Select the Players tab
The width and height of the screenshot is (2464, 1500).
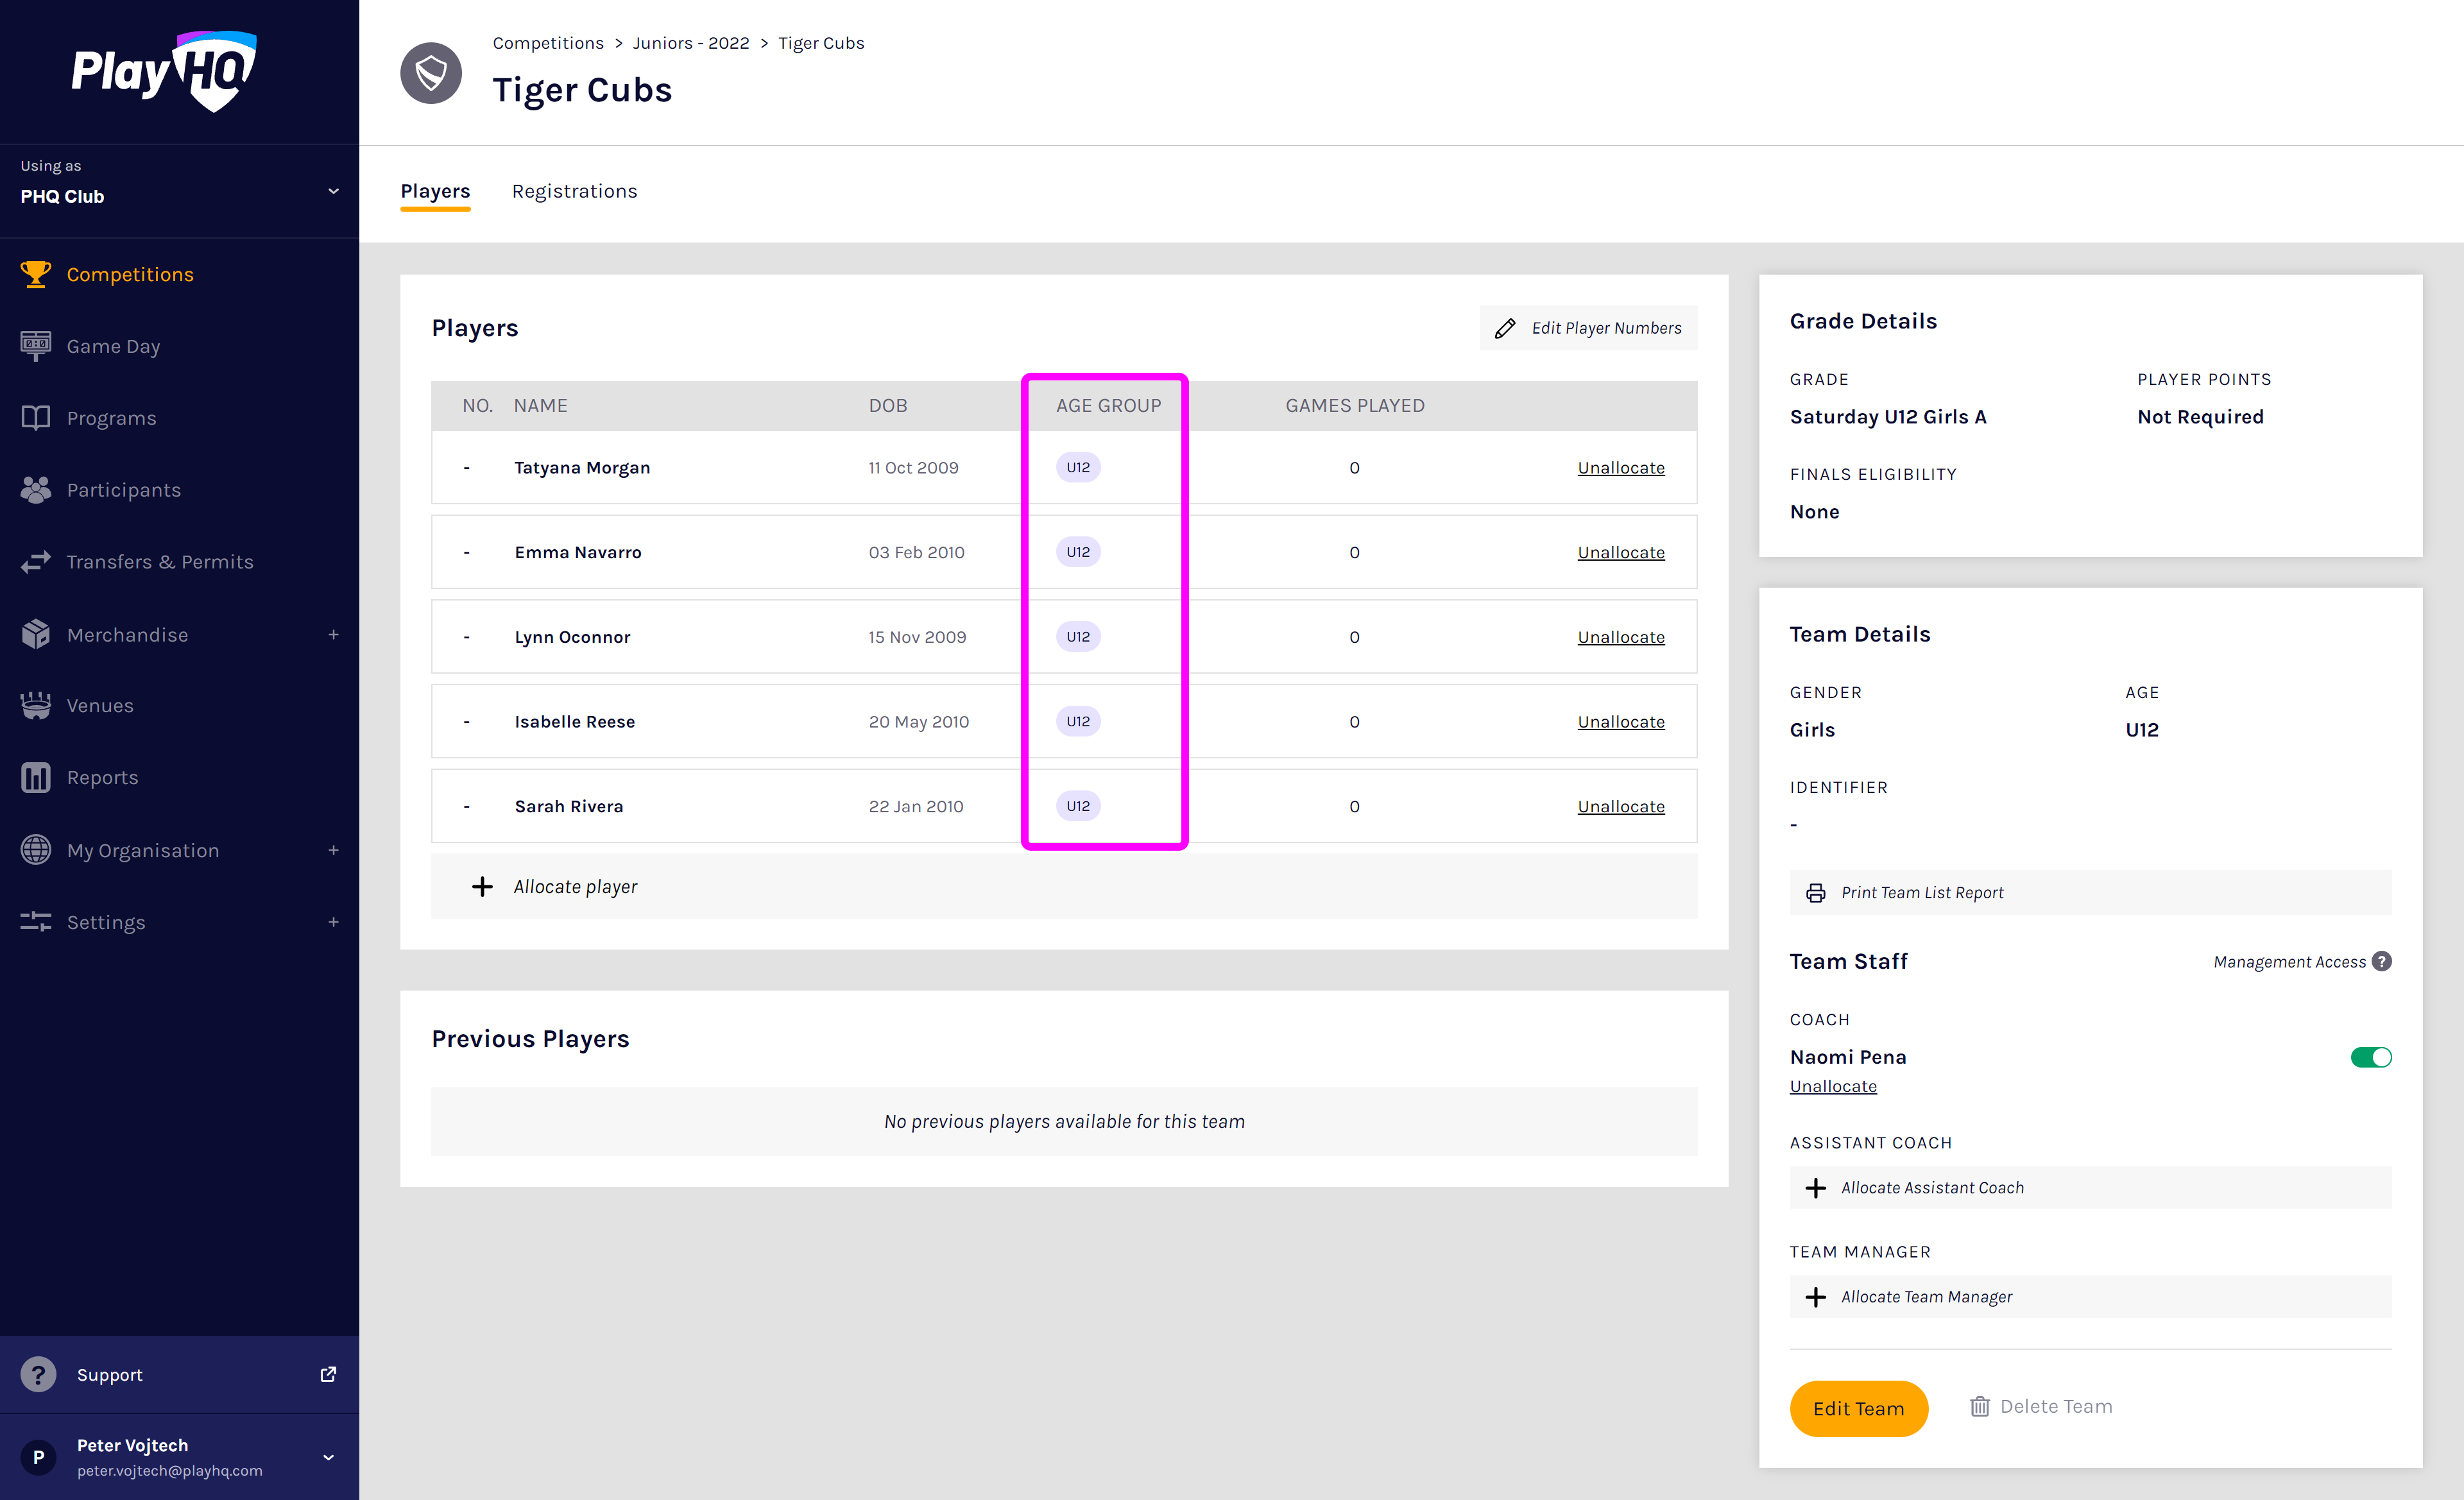pyautogui.click(x=435, y=191)
